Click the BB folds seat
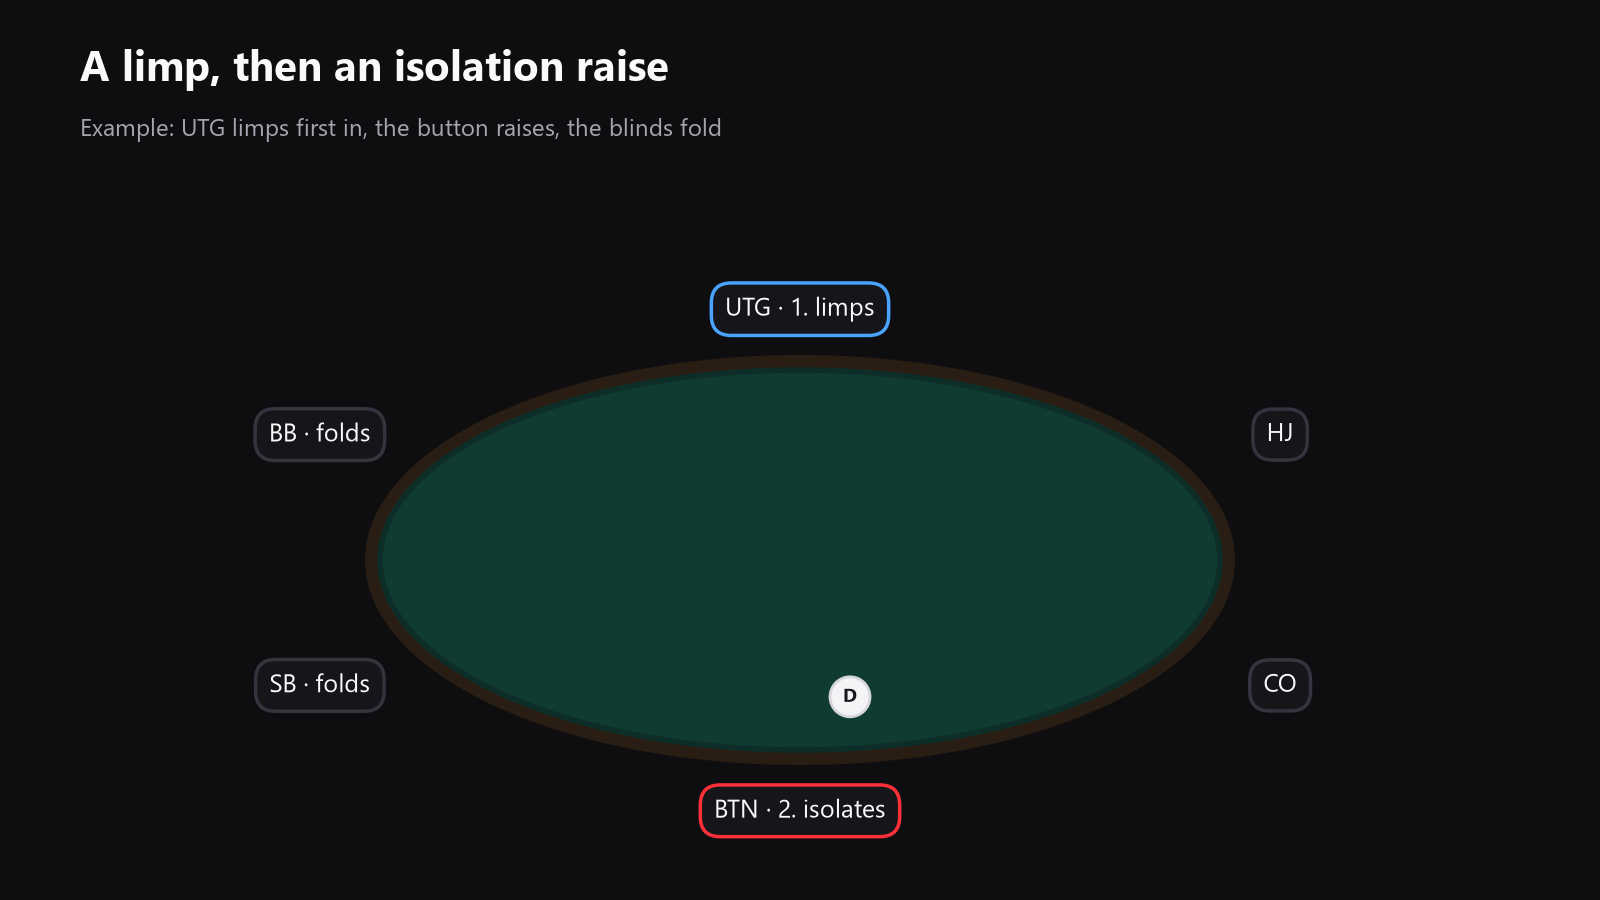 (320, 434)
